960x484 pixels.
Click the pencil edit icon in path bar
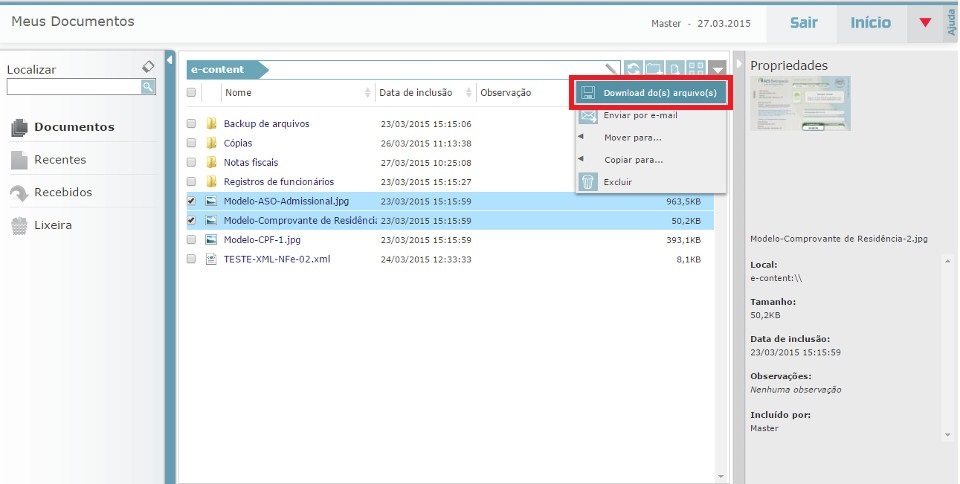[612, 69]
